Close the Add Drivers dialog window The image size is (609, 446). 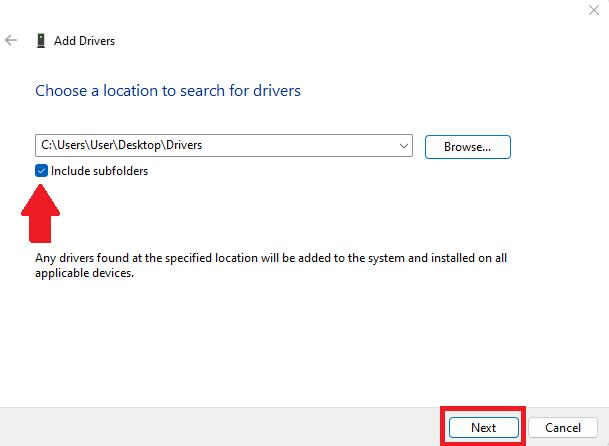[x=594, y=10]
